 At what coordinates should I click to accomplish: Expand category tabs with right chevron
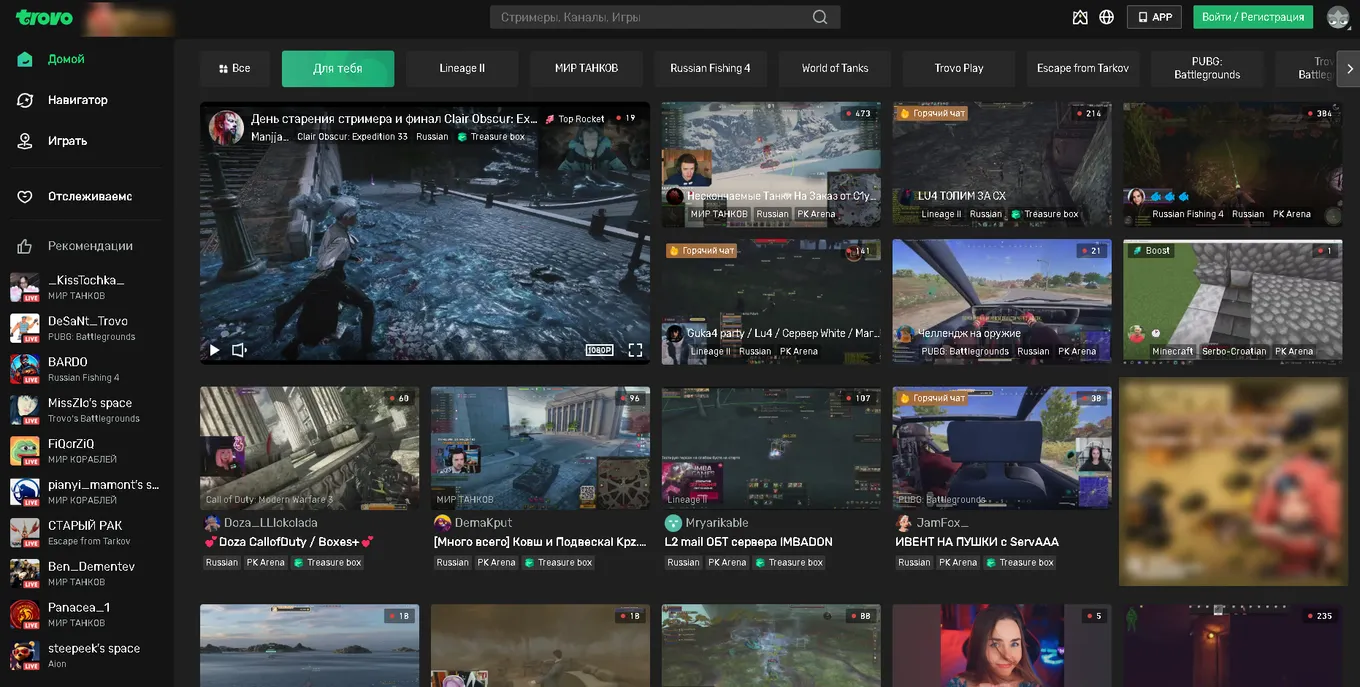[x=1349, y=69]
